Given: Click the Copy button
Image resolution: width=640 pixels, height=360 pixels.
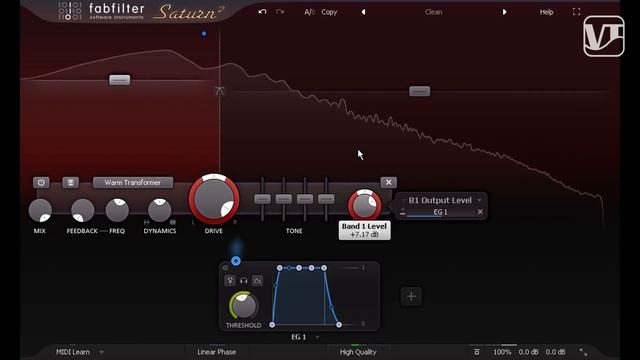Looking at the screenshot, I should [329, 12].
